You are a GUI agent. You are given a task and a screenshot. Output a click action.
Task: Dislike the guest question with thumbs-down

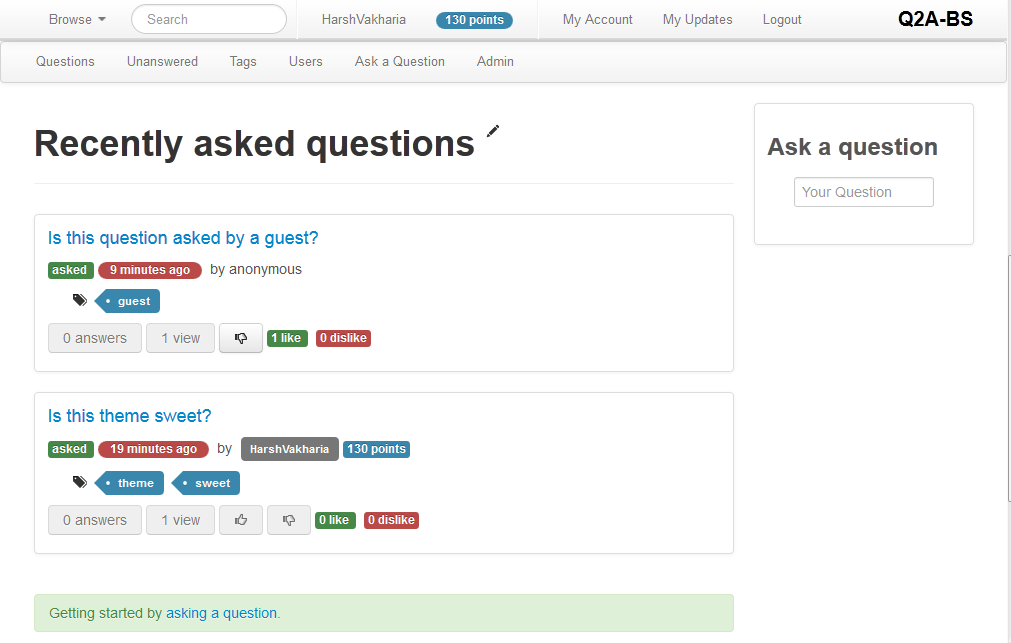(241, 338)
